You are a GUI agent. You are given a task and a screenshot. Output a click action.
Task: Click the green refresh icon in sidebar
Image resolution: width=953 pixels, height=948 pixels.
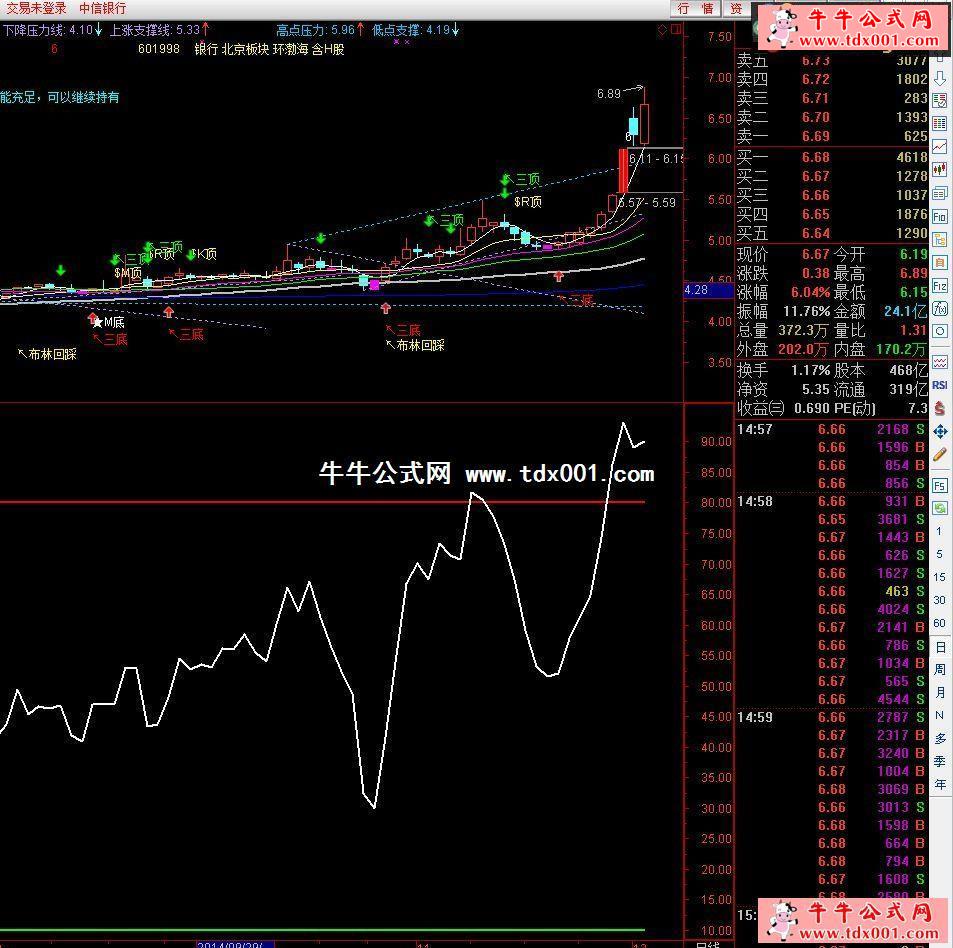(x=940, y=508)
